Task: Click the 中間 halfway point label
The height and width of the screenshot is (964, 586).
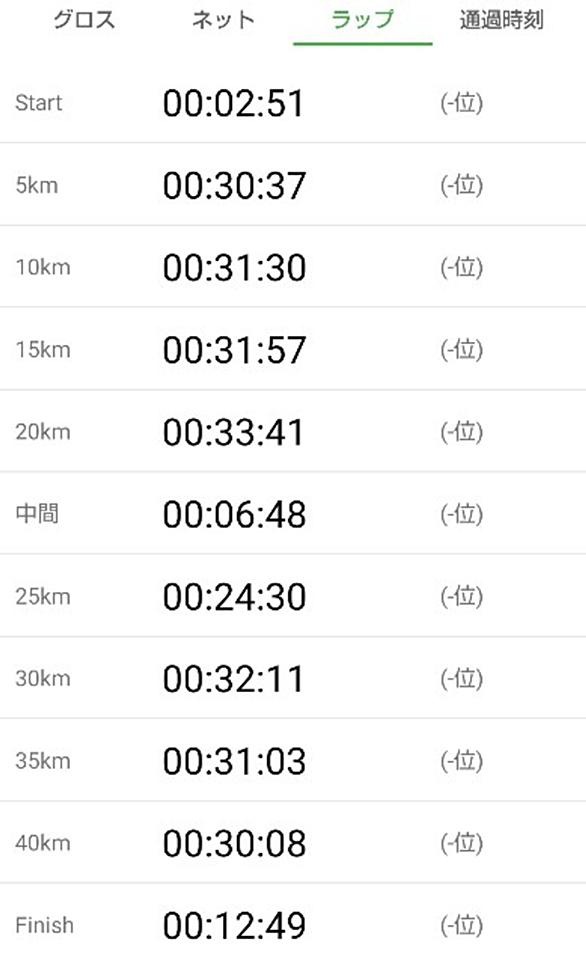Action: point(37,513)
